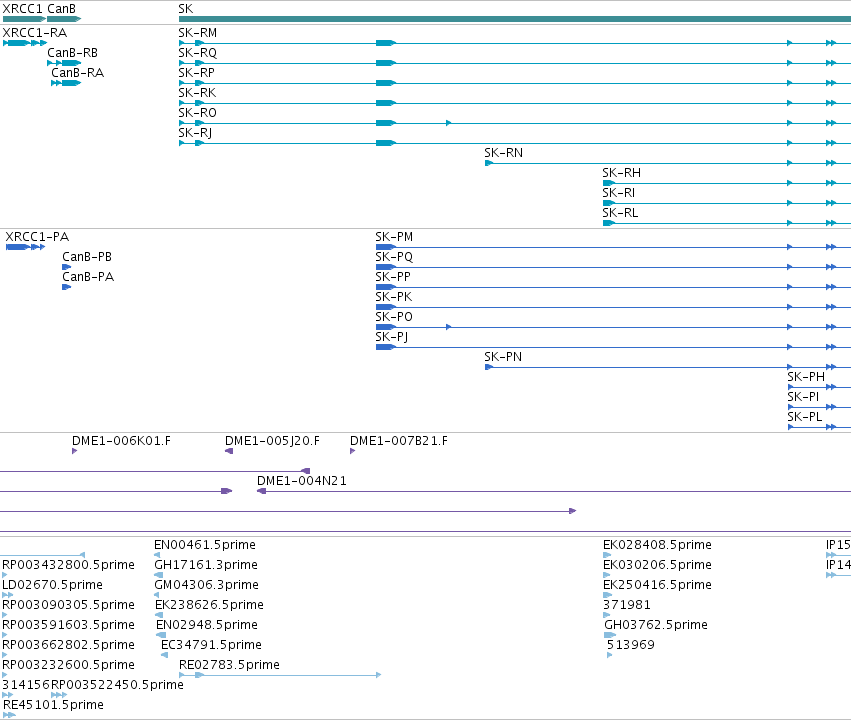Select EST label EK030206.5prime
Screen dimensions: 851x720
point(657,565)
